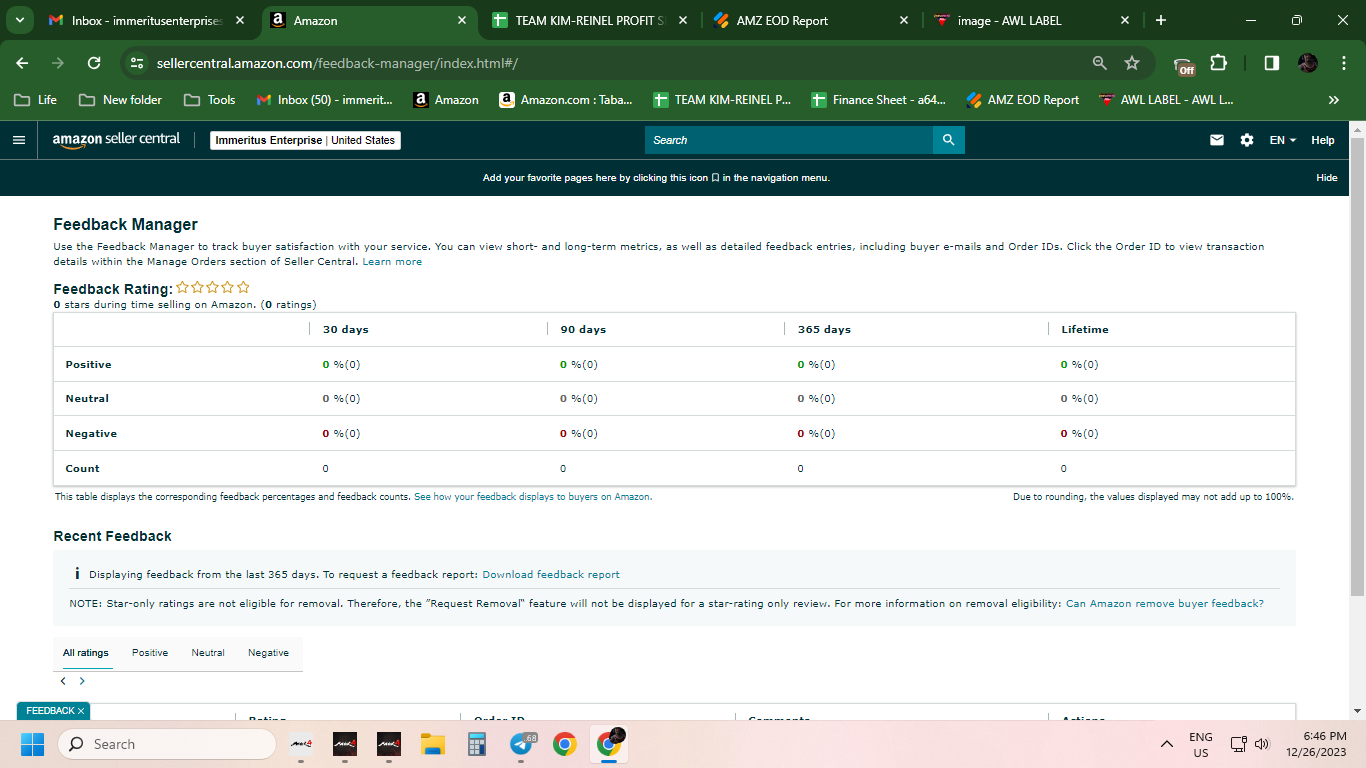The width and height of the screenshot is (1366, 768).
Task: Open Telegram from the taskbar
Action: click(x=521, y=744)
